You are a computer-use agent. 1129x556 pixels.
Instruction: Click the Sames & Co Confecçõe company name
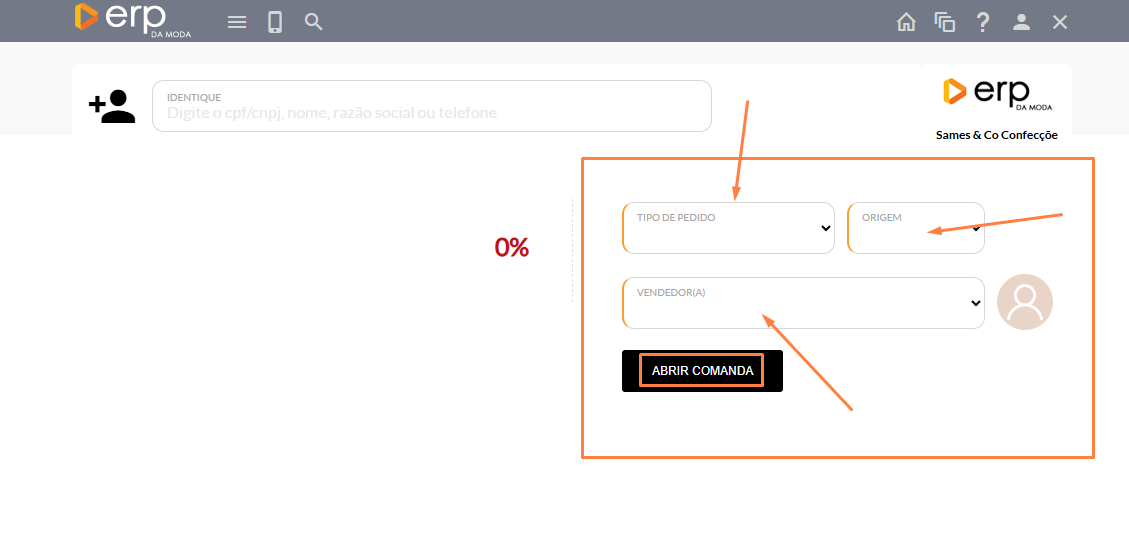(x=996, y=135)
